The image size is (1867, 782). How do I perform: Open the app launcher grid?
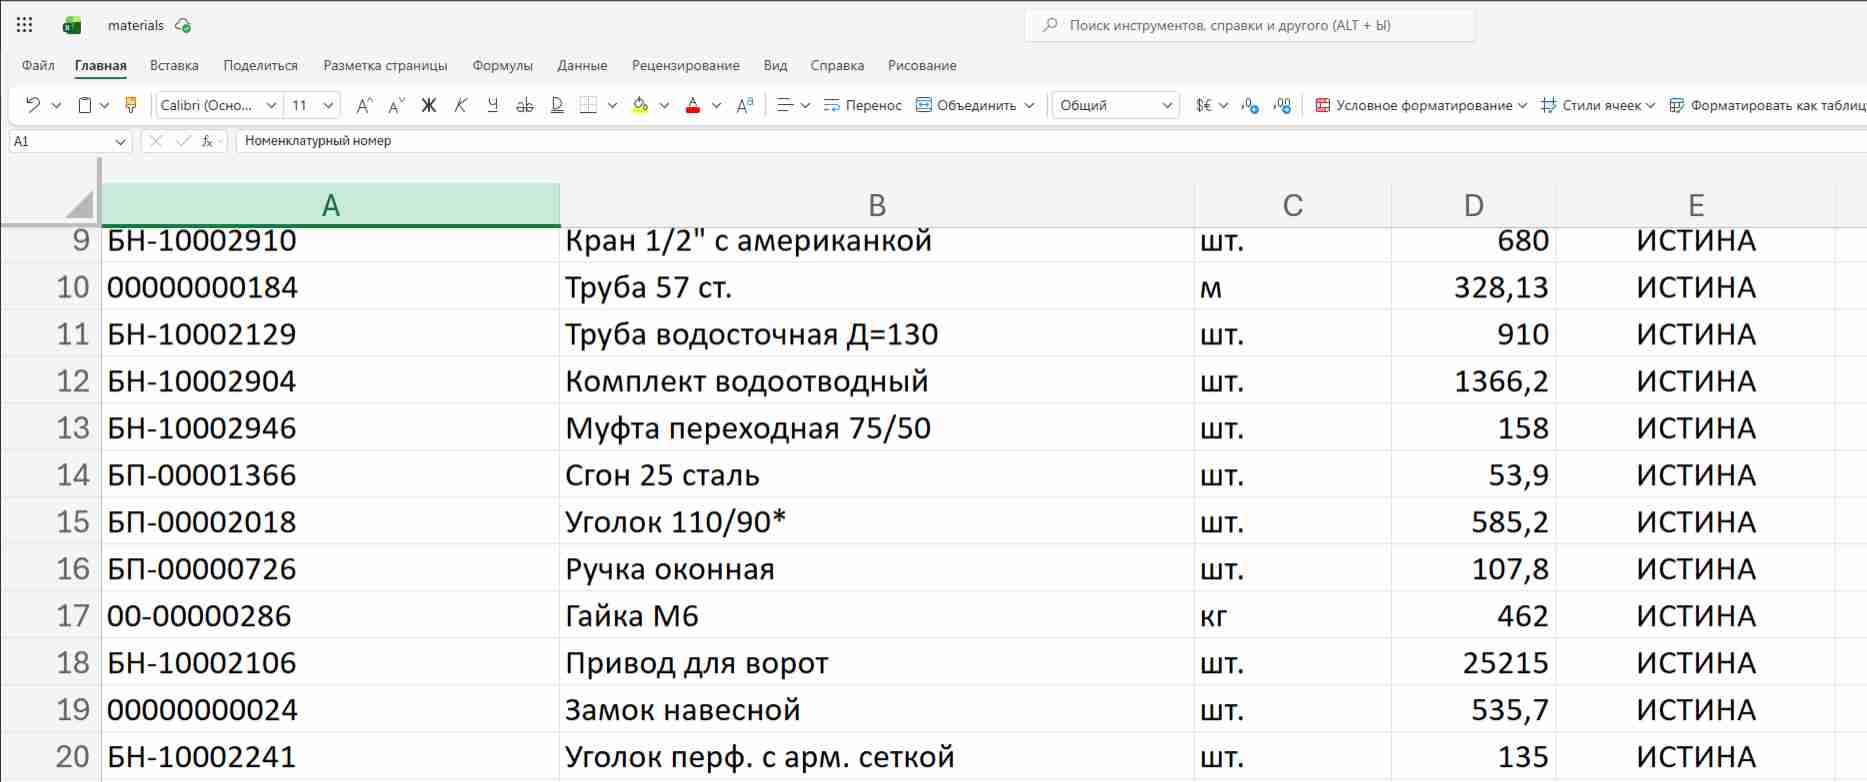click(x=25, y=25)
